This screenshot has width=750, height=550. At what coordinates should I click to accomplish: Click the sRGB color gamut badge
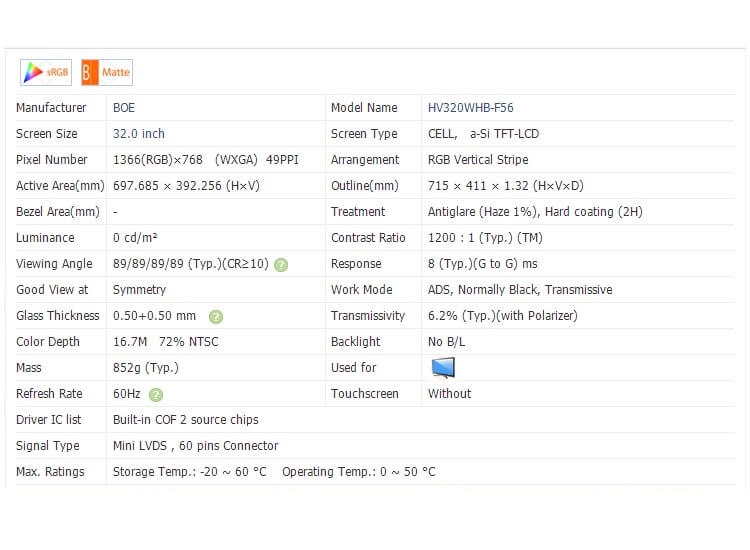click(x=45, y=72)
